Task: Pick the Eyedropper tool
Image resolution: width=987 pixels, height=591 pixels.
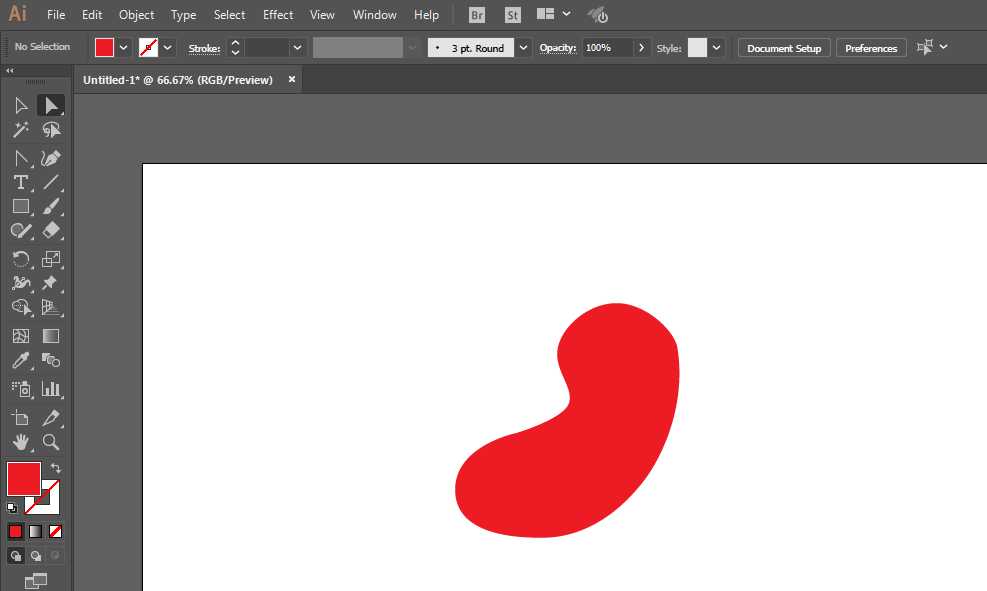Action: (21, 361)
